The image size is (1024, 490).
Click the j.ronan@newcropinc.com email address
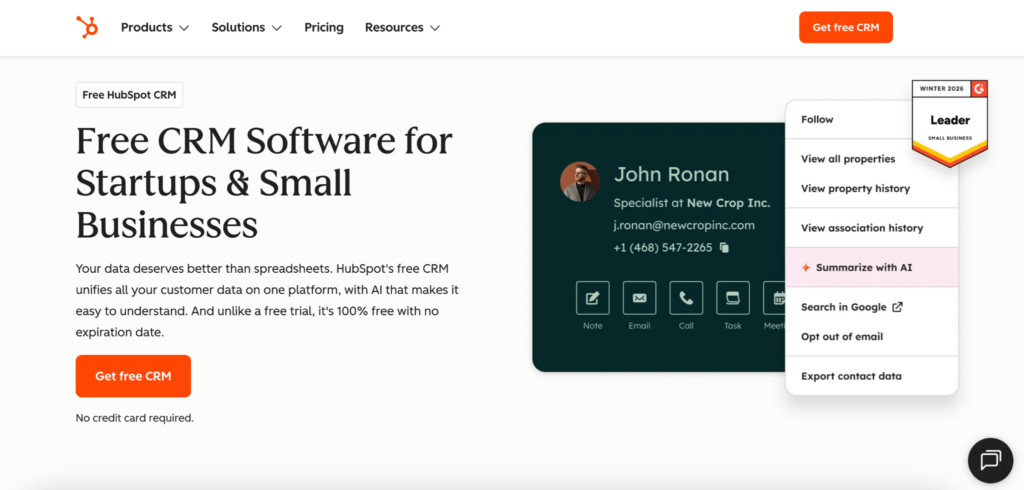[684, 225]
